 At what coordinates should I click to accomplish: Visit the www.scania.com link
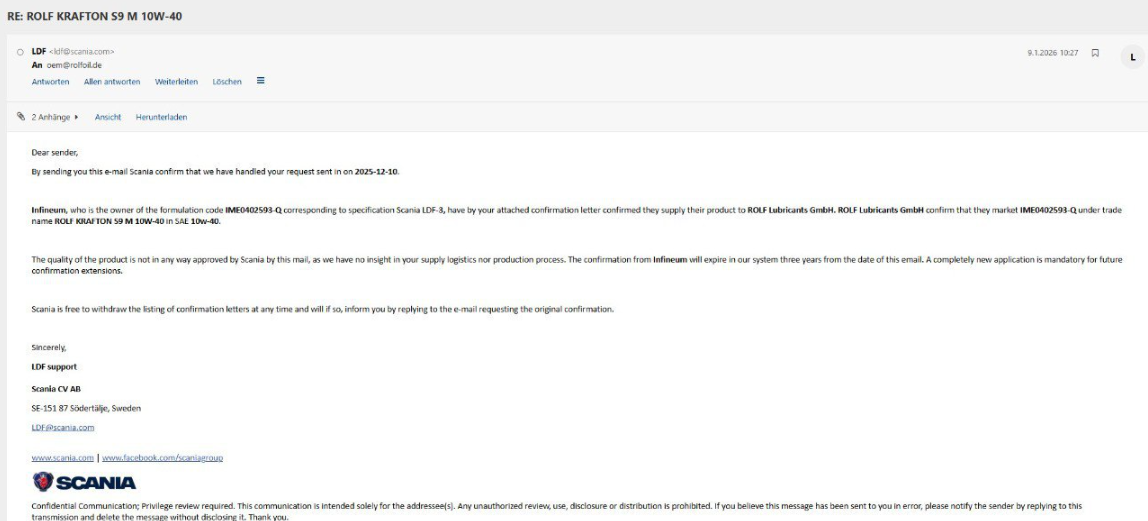pos(62,457)
